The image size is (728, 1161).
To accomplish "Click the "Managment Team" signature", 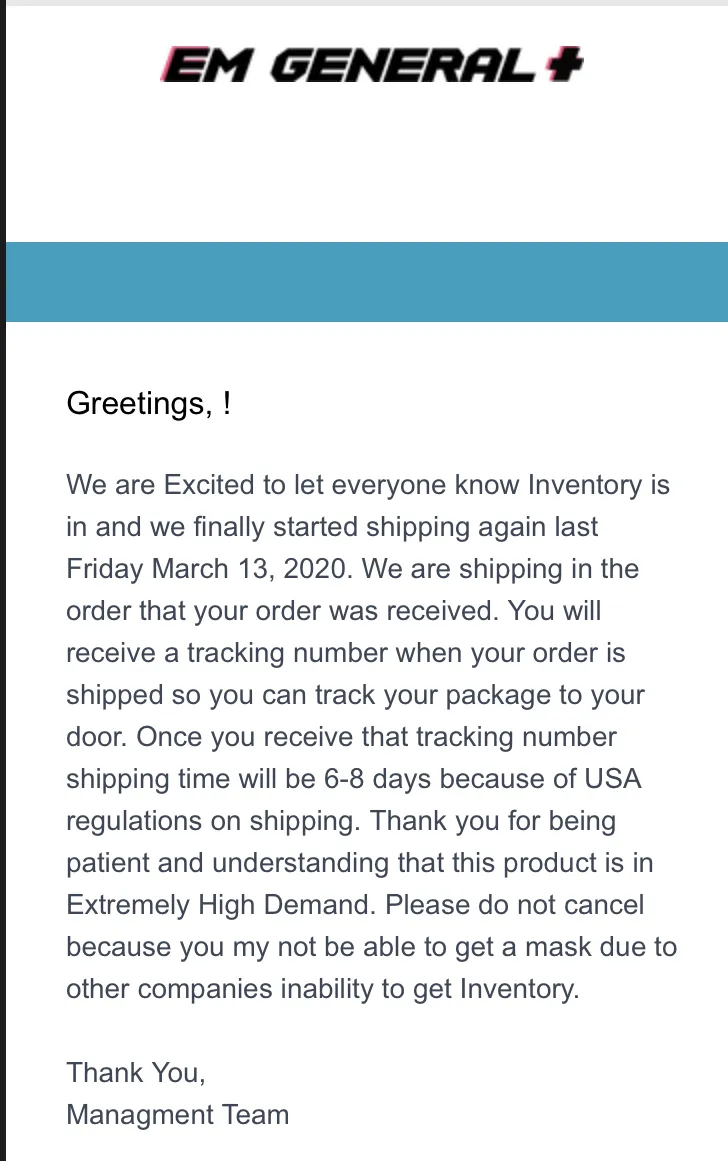I will point(178,1114).
